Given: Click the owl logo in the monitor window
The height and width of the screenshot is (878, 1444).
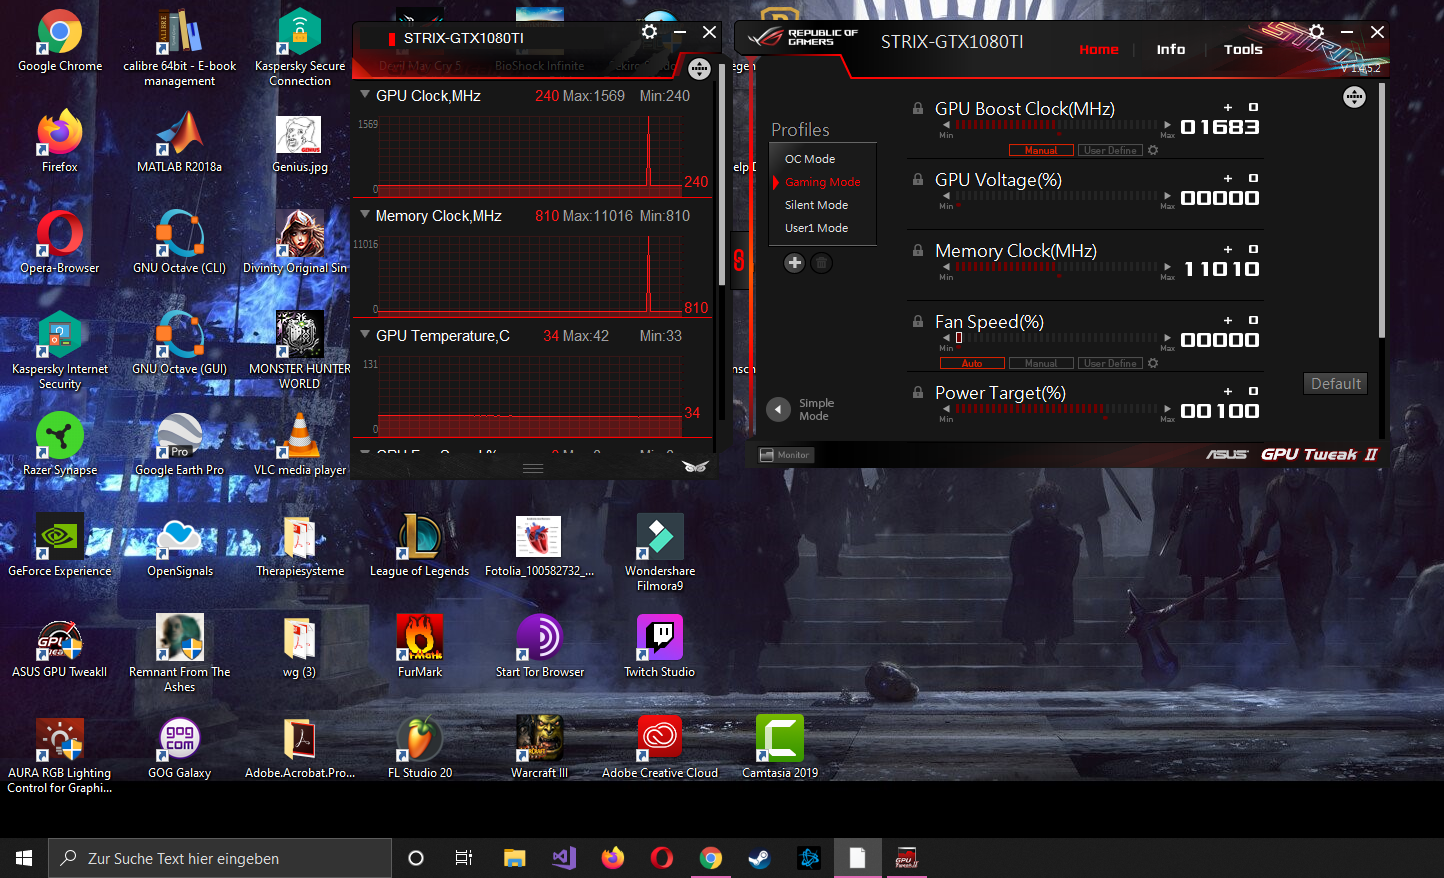Looking at the screenshot, I should [x=696, y=466].
